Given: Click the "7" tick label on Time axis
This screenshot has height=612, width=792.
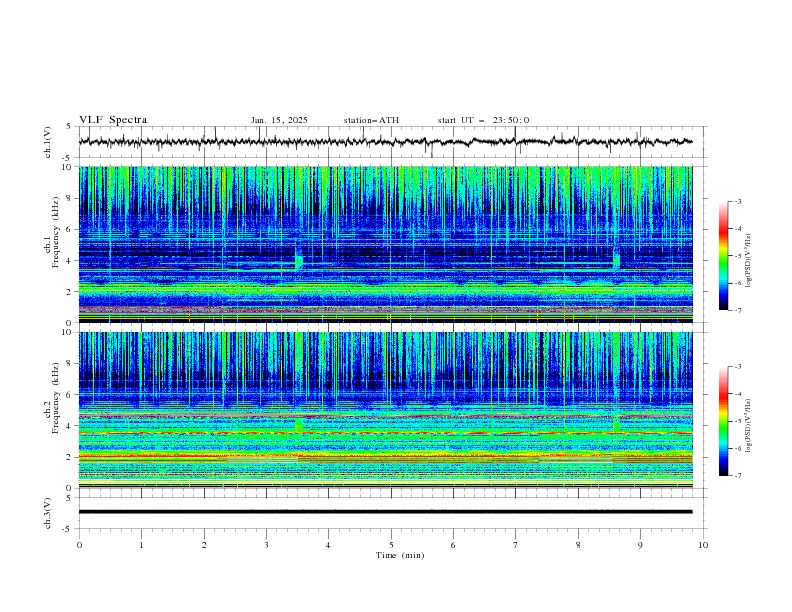Looking at the screenshot, I should click(515, 545).
